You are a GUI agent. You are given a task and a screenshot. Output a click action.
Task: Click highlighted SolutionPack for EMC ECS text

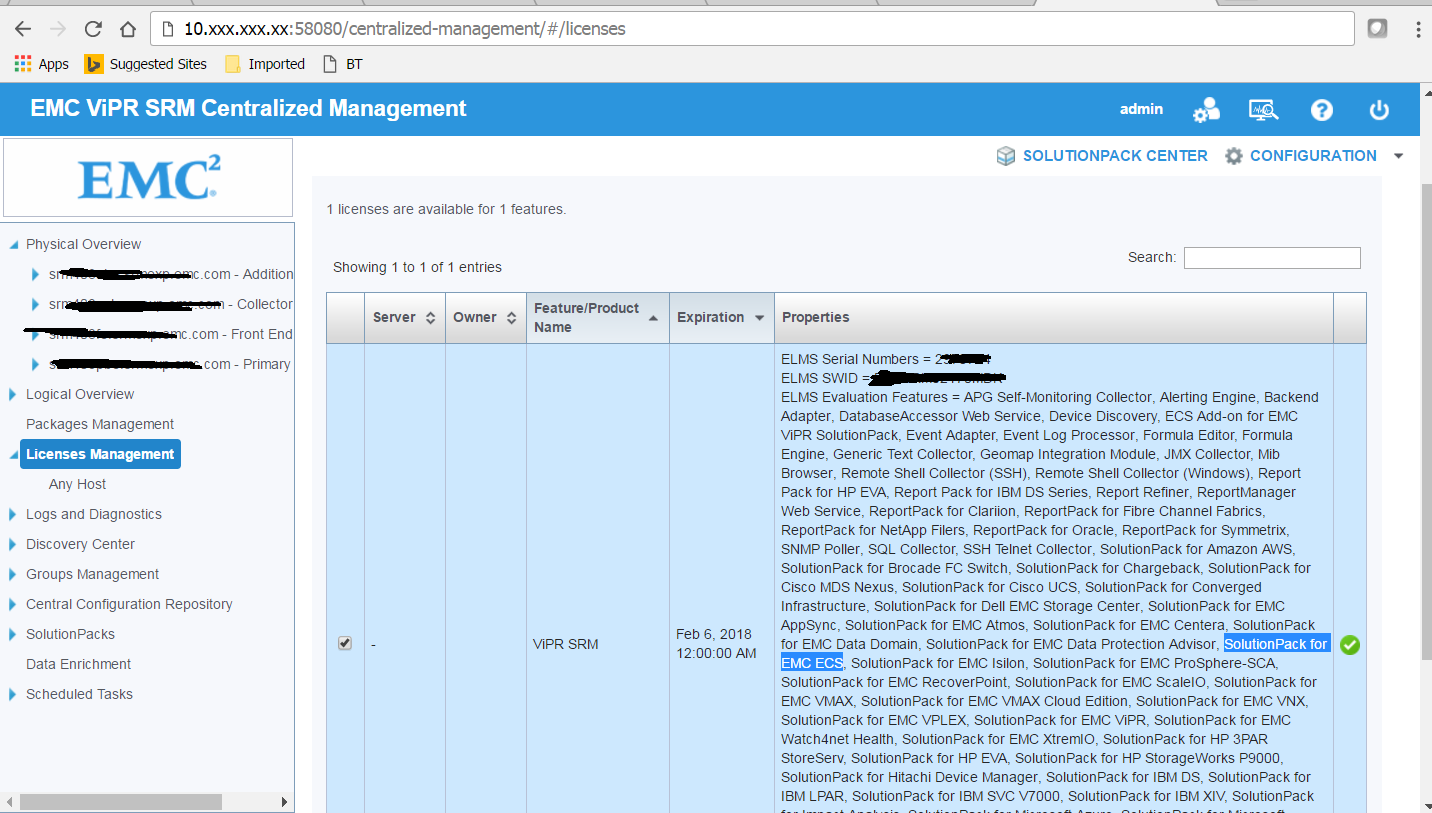click(1276, 644)
